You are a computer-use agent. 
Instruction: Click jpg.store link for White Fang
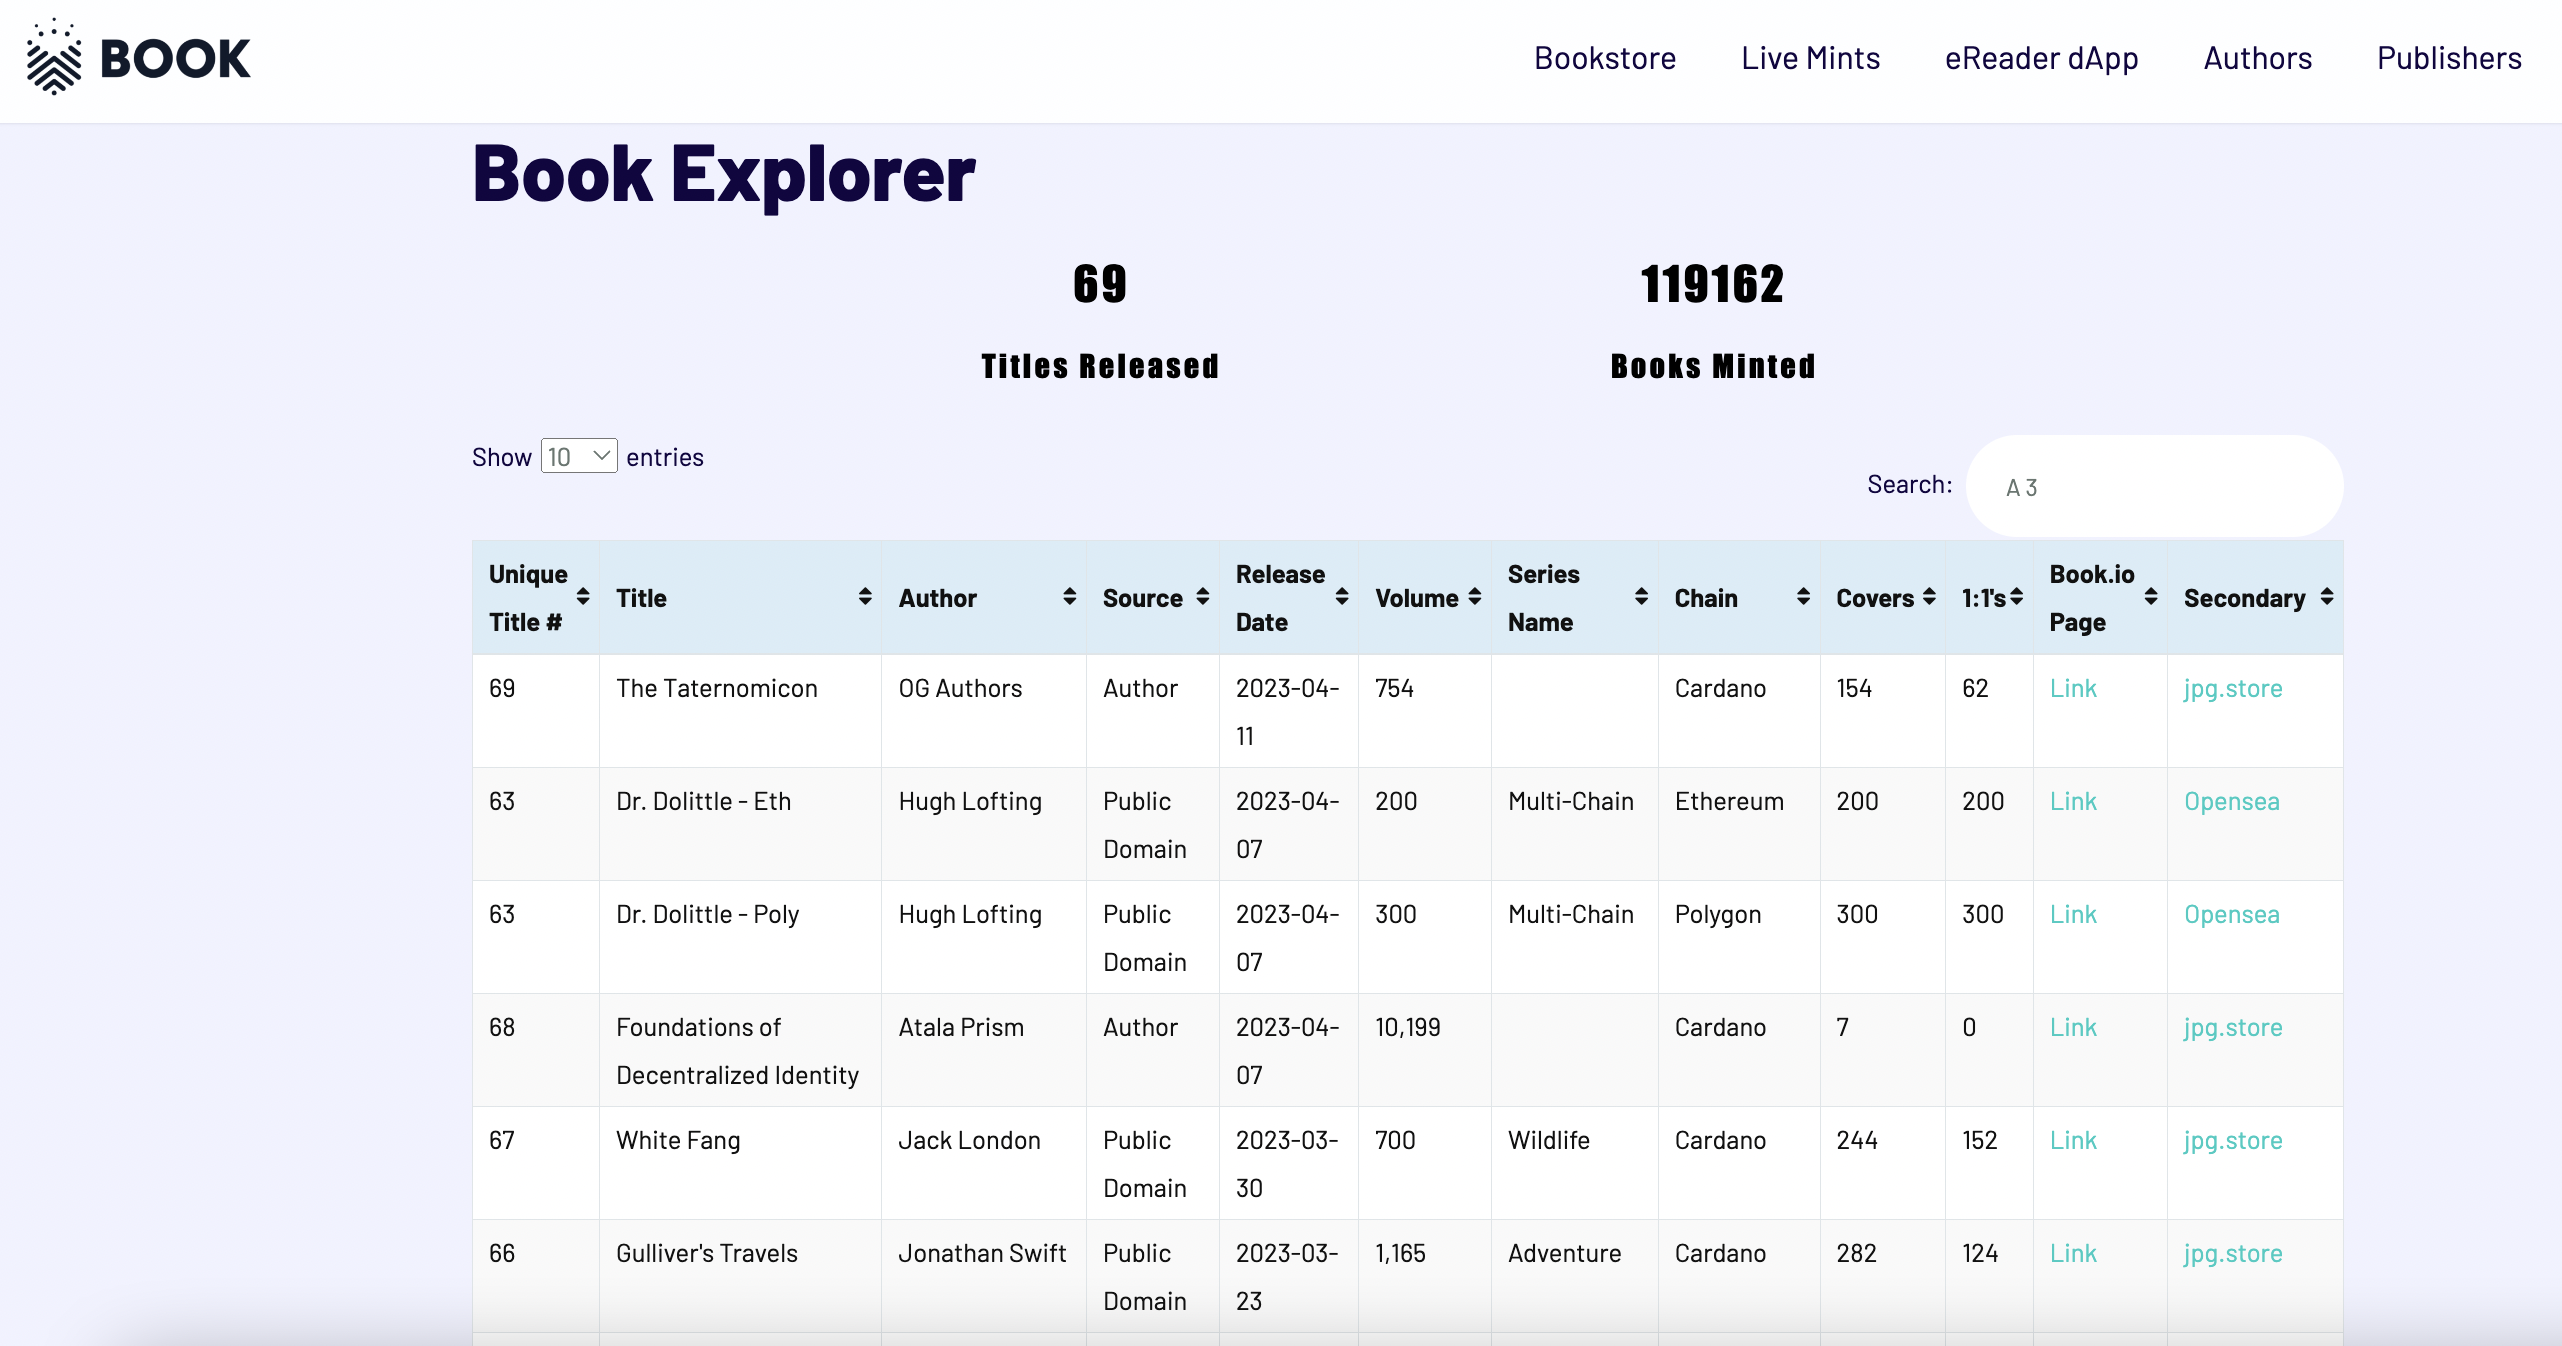[x=2232, y=1140]
